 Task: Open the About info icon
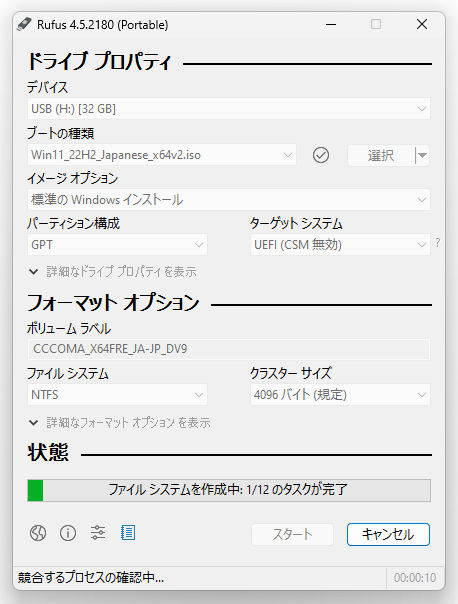coord(68,533)
